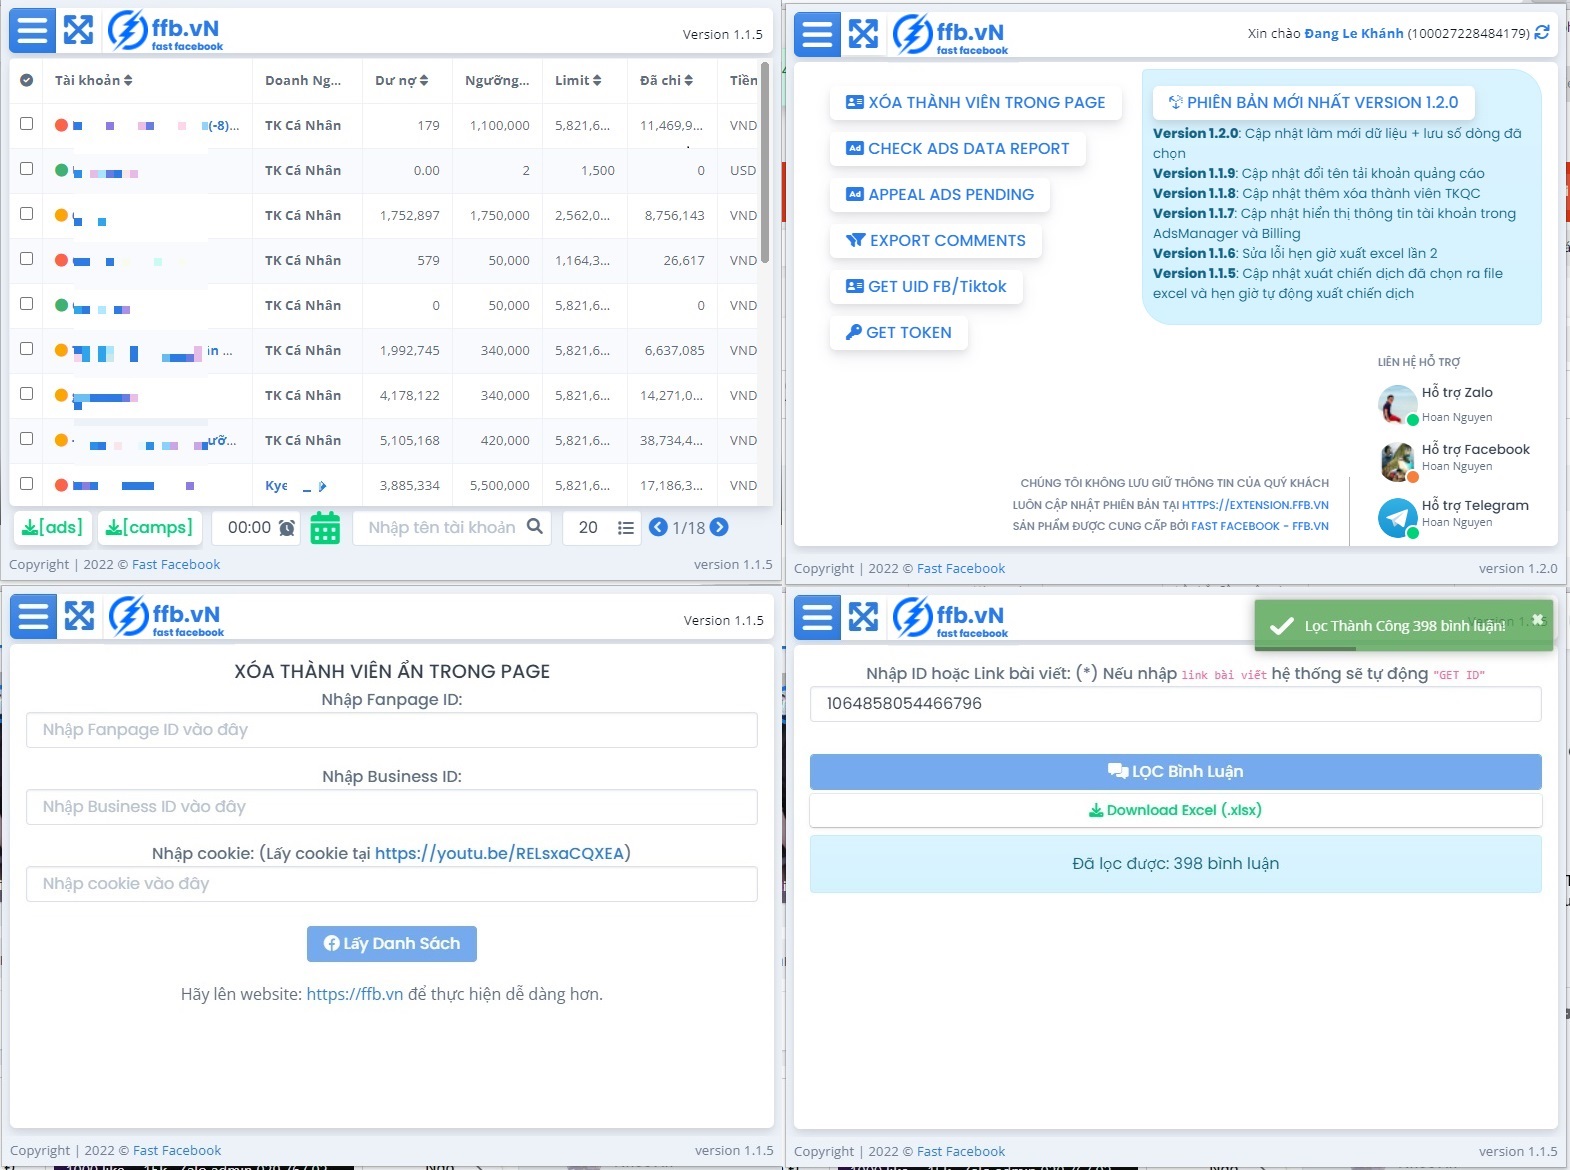Sort by Limit column
The image size is (1570, 1170).
click(x=578, y=80)
